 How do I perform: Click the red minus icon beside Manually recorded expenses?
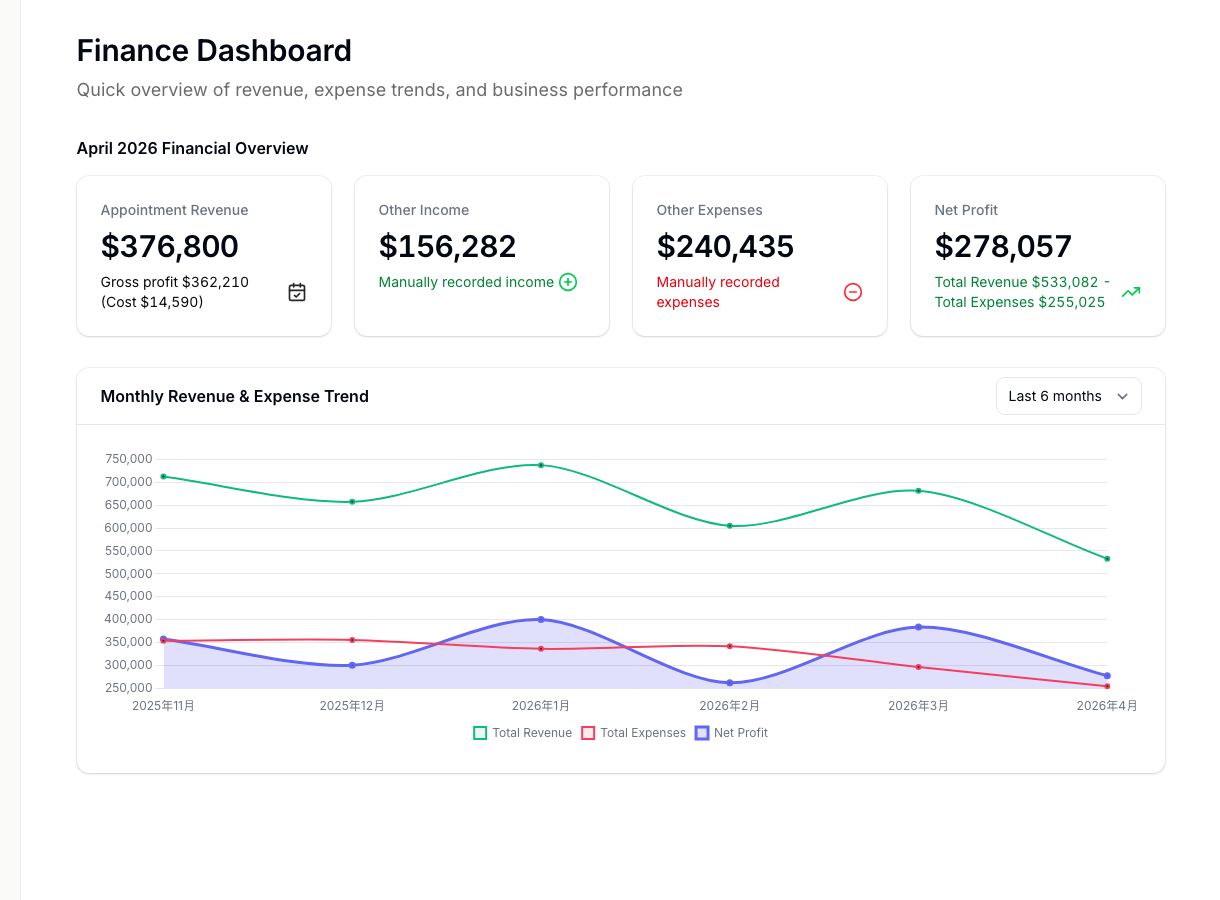point(853,292)
